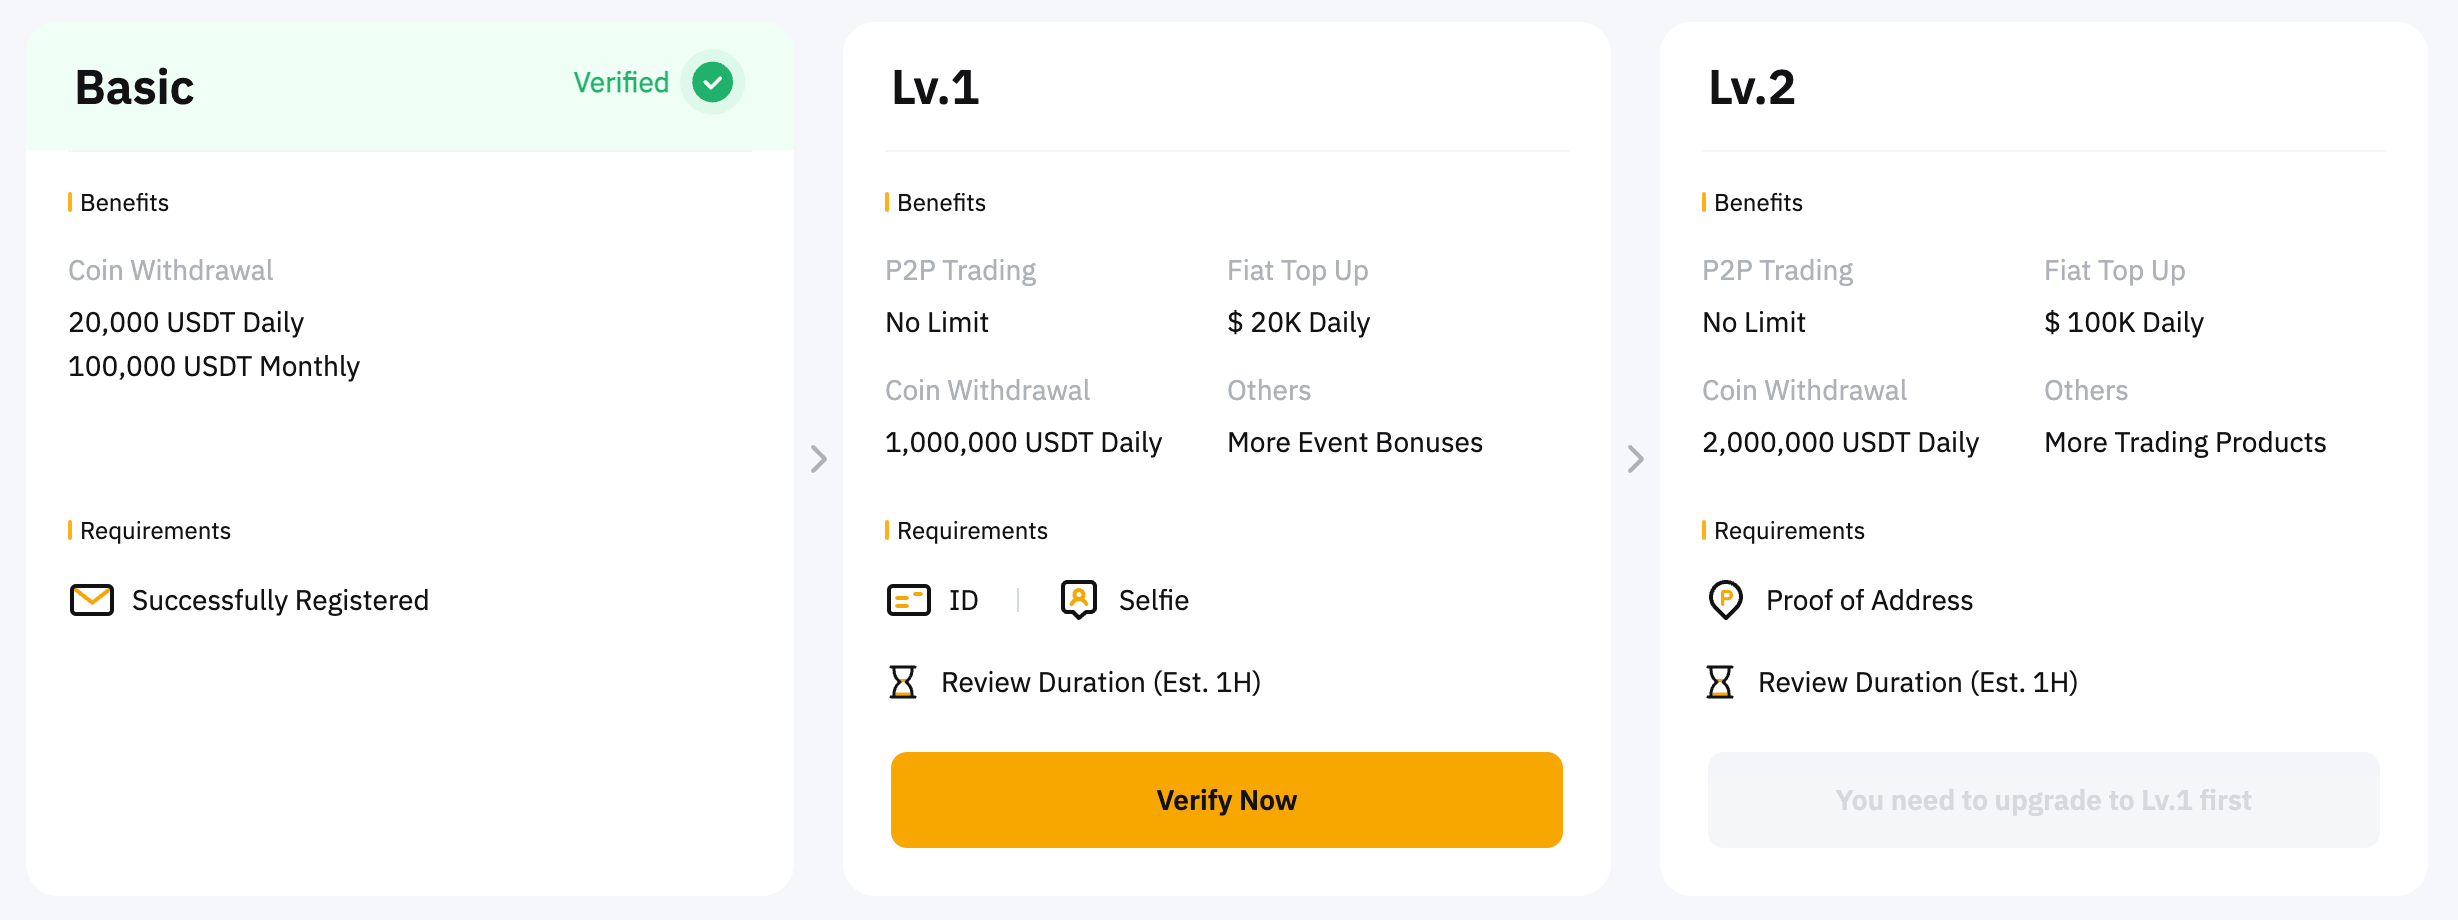The width and height of the screenshot is (2458, 920).
Task: Click the chevron arrow between Basic and Lv.1
Action: (819, 459)
